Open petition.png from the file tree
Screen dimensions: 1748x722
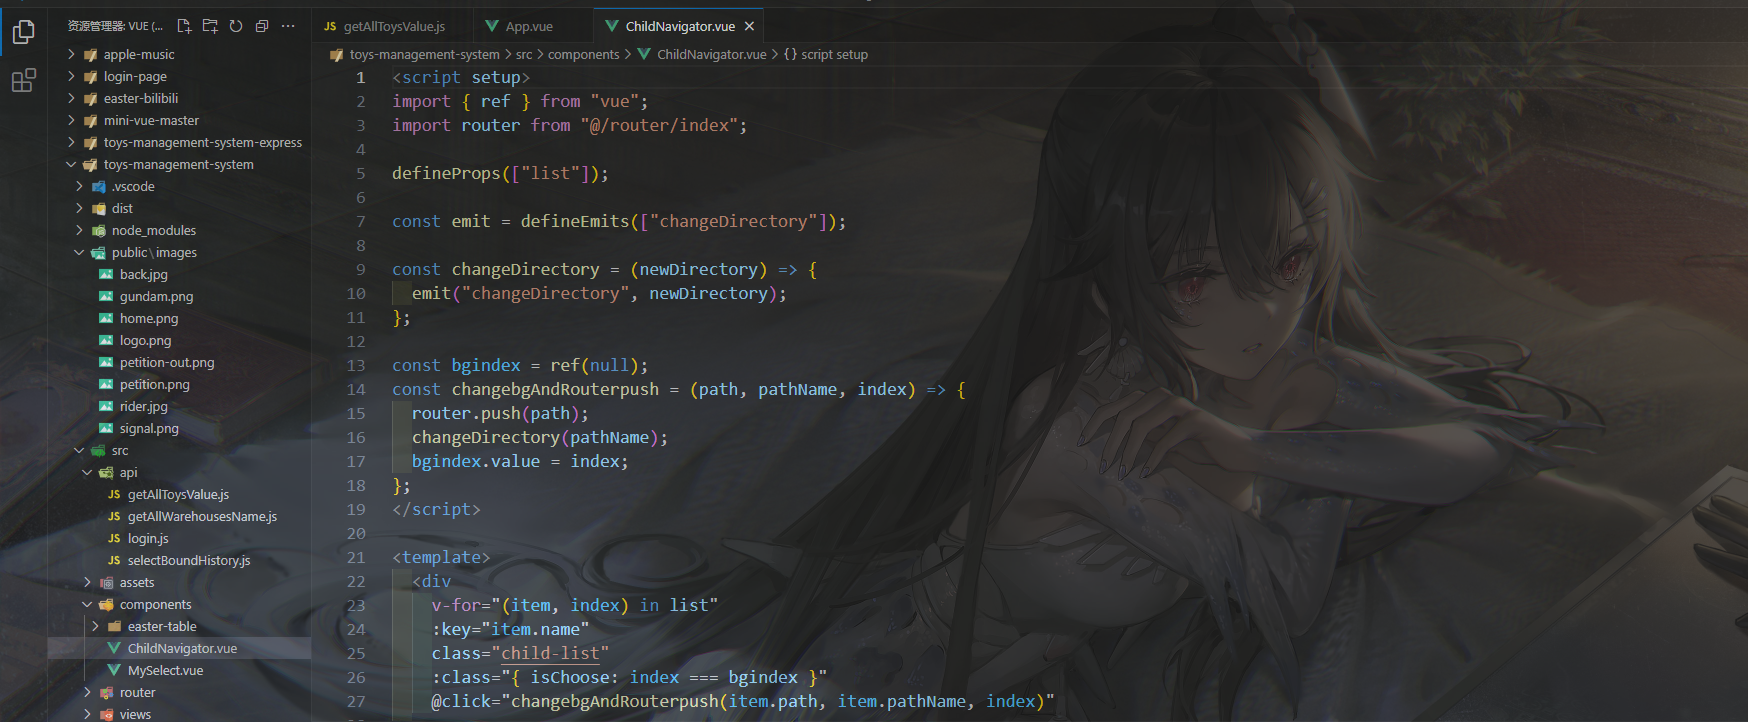pyautogui.click(x=155, y=384)
